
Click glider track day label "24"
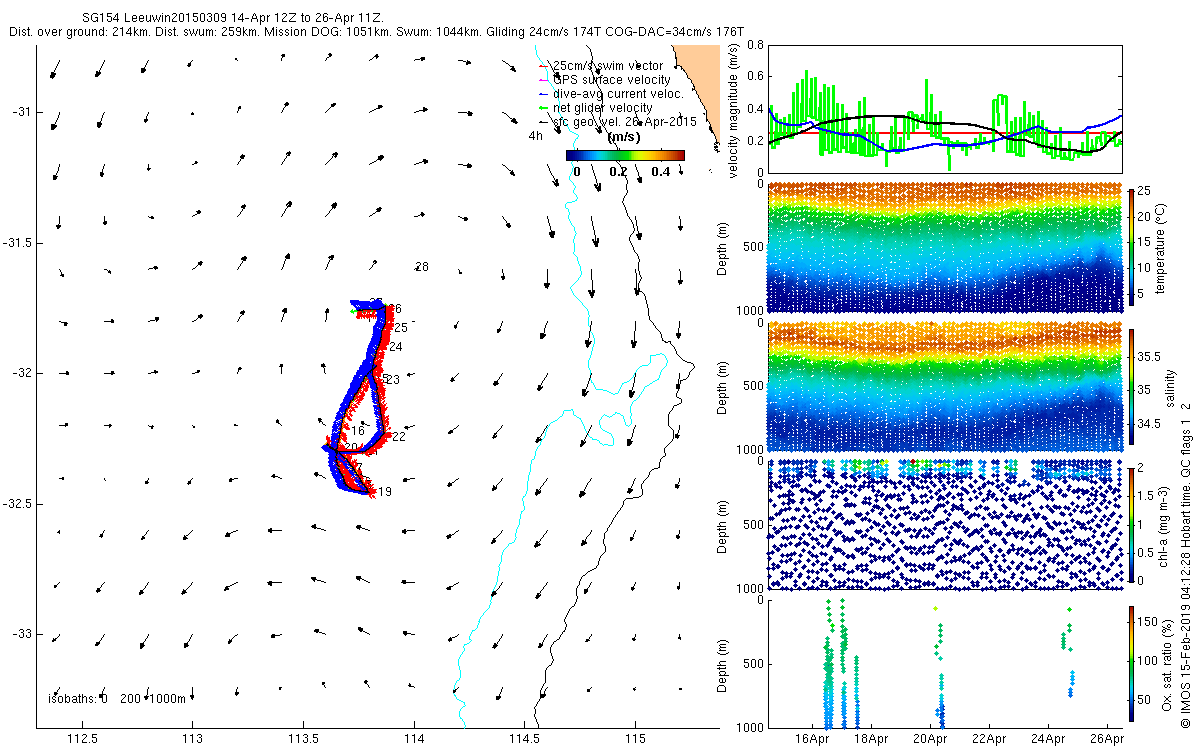(x=395, y=347)
